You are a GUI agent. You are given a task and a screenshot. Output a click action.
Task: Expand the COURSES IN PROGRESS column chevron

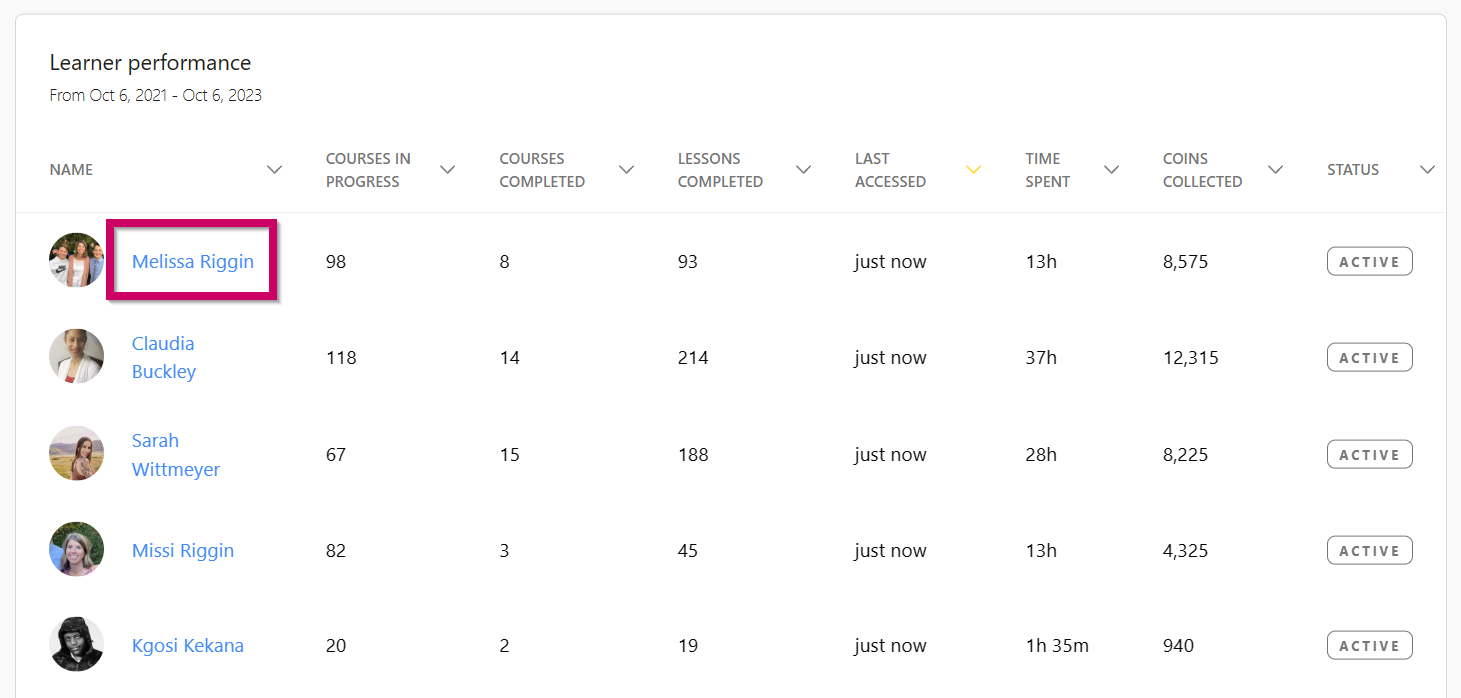coord(447,170)
